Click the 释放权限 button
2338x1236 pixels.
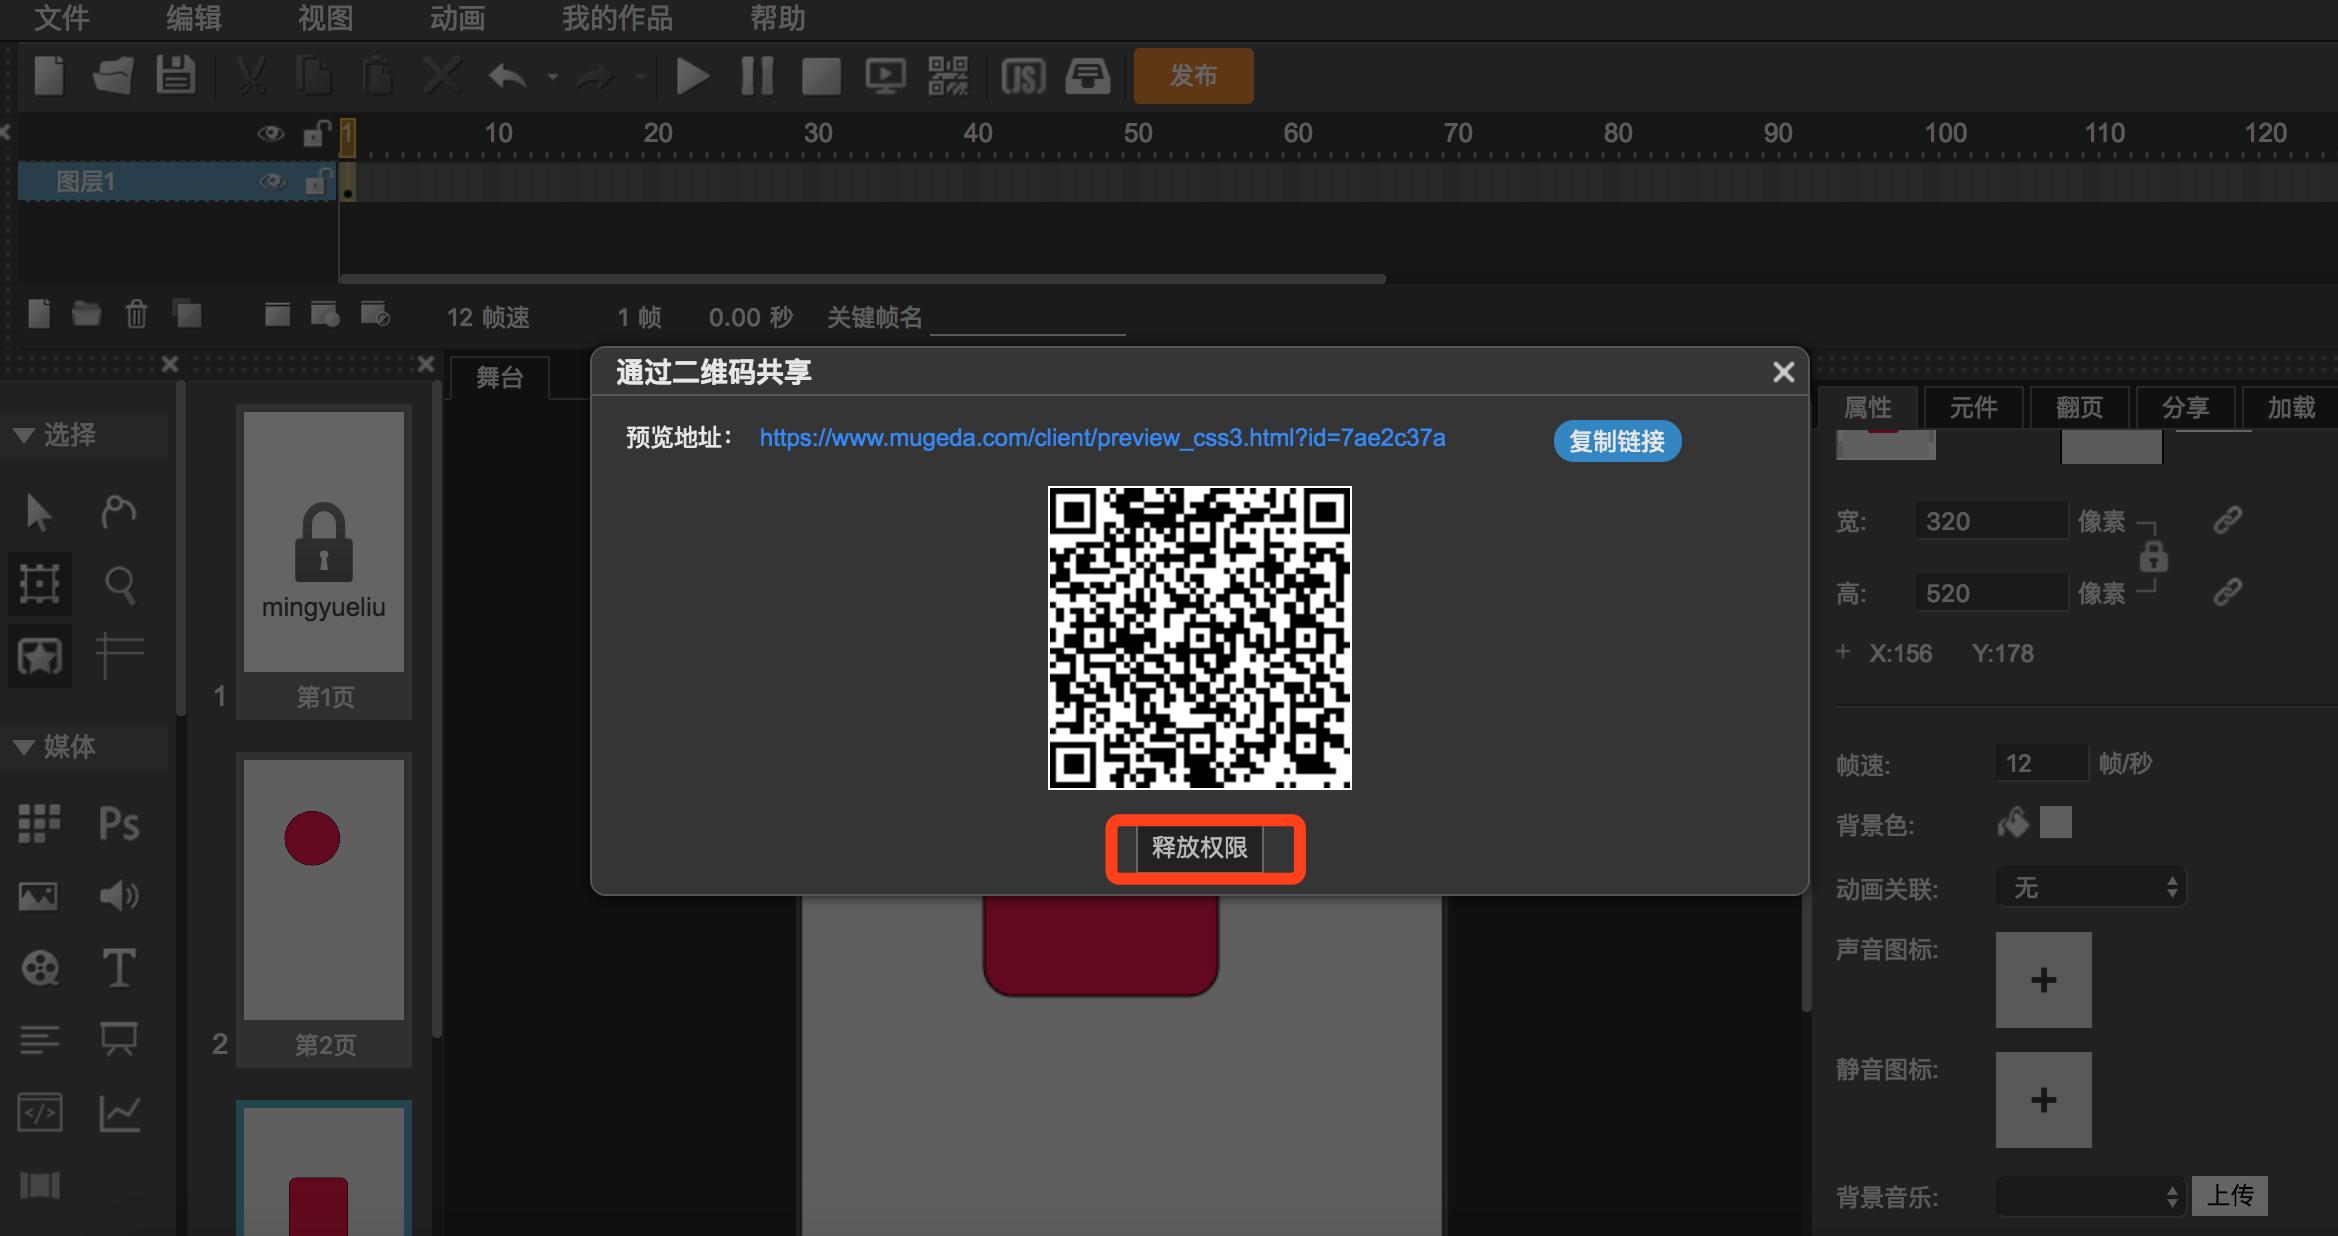tap(1200, 848)
